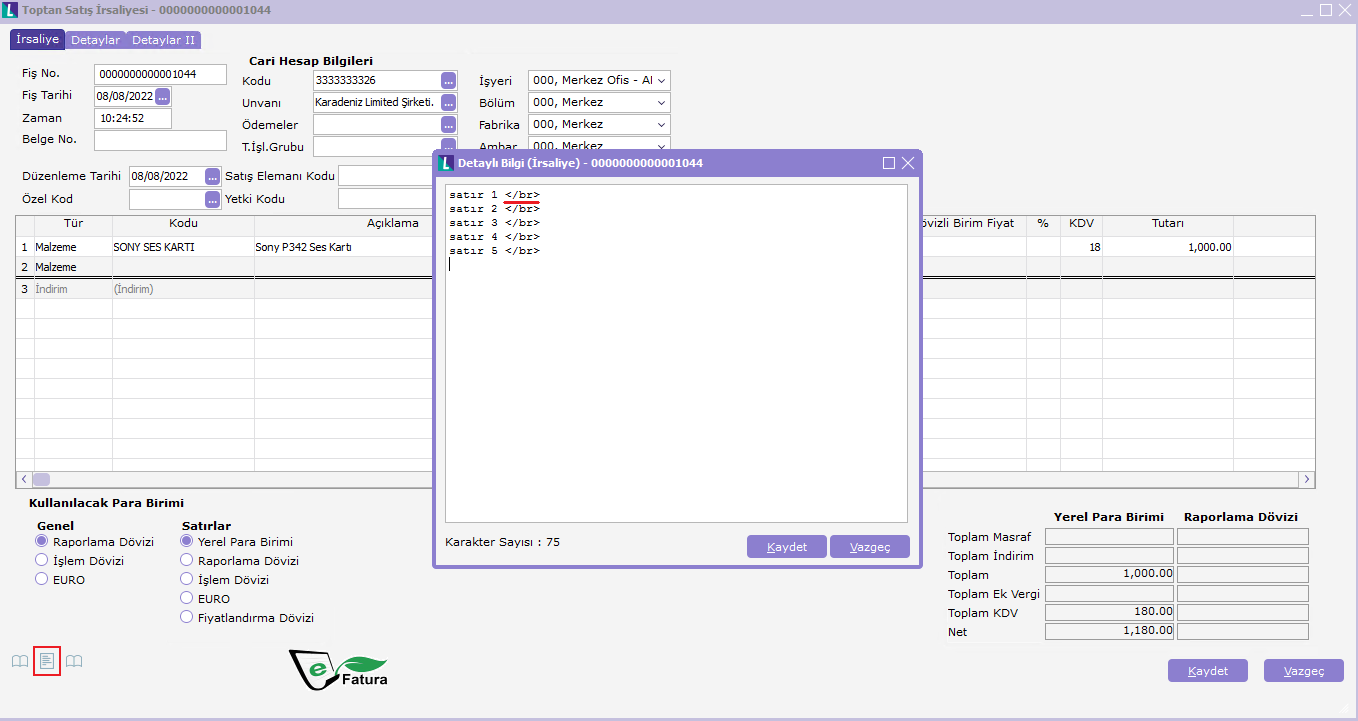The width and height of the screenshot is (1358, 721).
Task: Click the grid's horizontal scrollbar right arrow
Action: point(1306,480)
